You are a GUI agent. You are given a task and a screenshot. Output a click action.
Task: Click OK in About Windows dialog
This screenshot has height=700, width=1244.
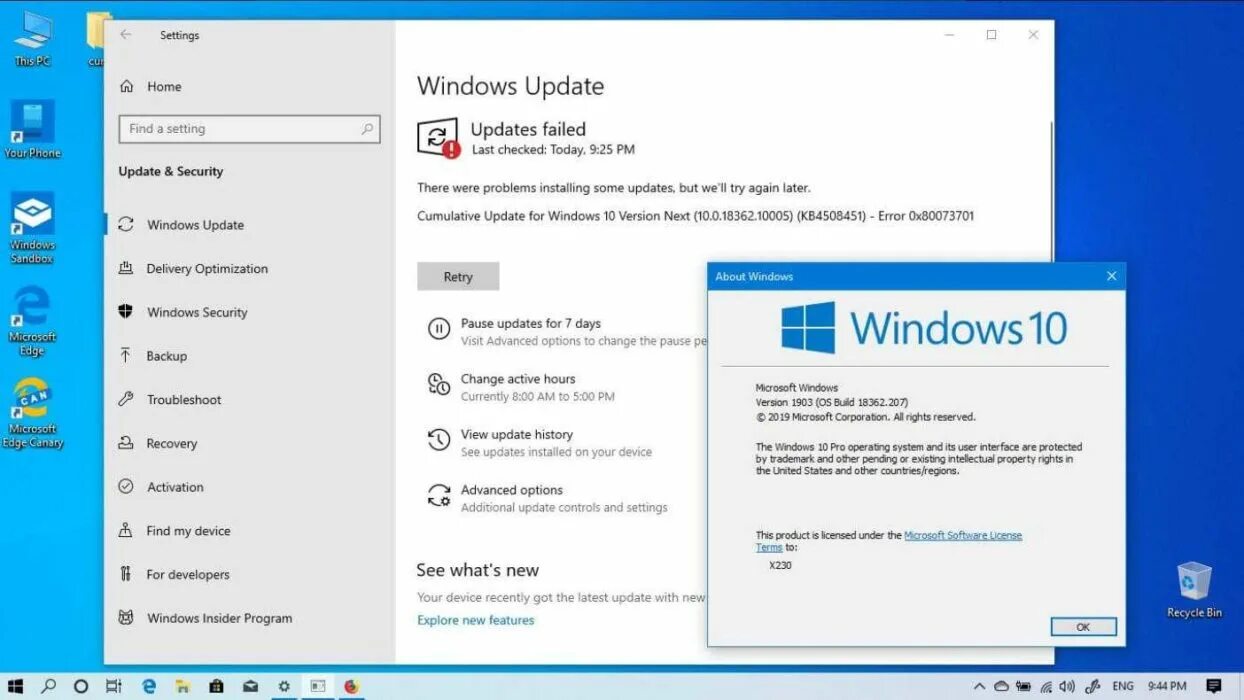1083,627
